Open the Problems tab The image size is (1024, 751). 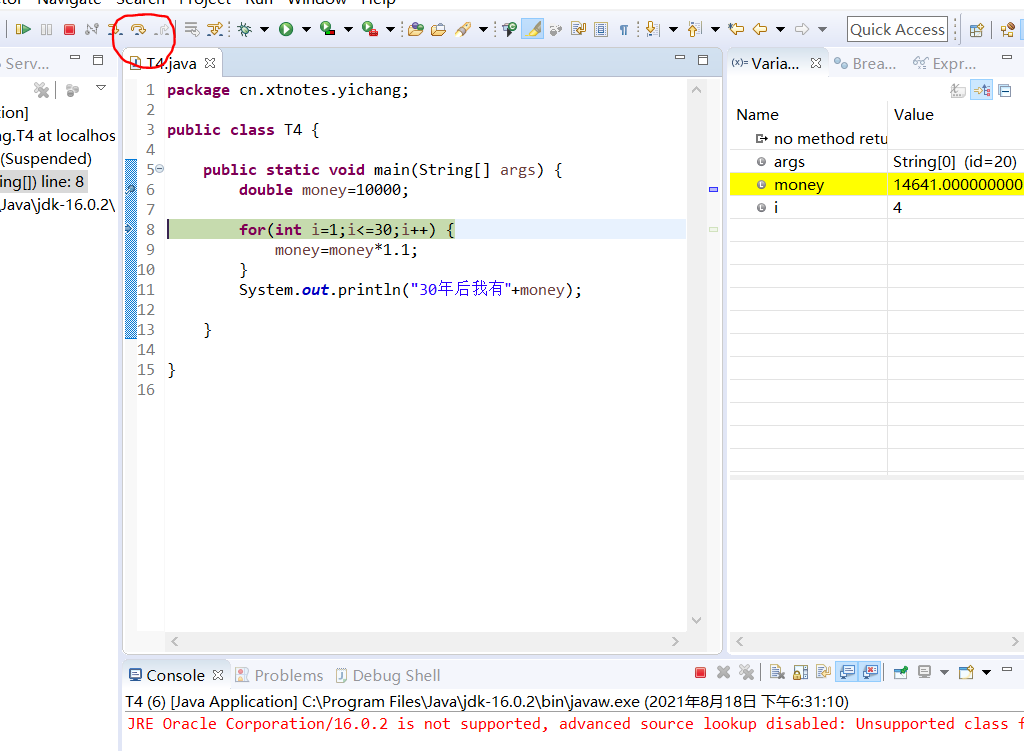pos(279,675)
